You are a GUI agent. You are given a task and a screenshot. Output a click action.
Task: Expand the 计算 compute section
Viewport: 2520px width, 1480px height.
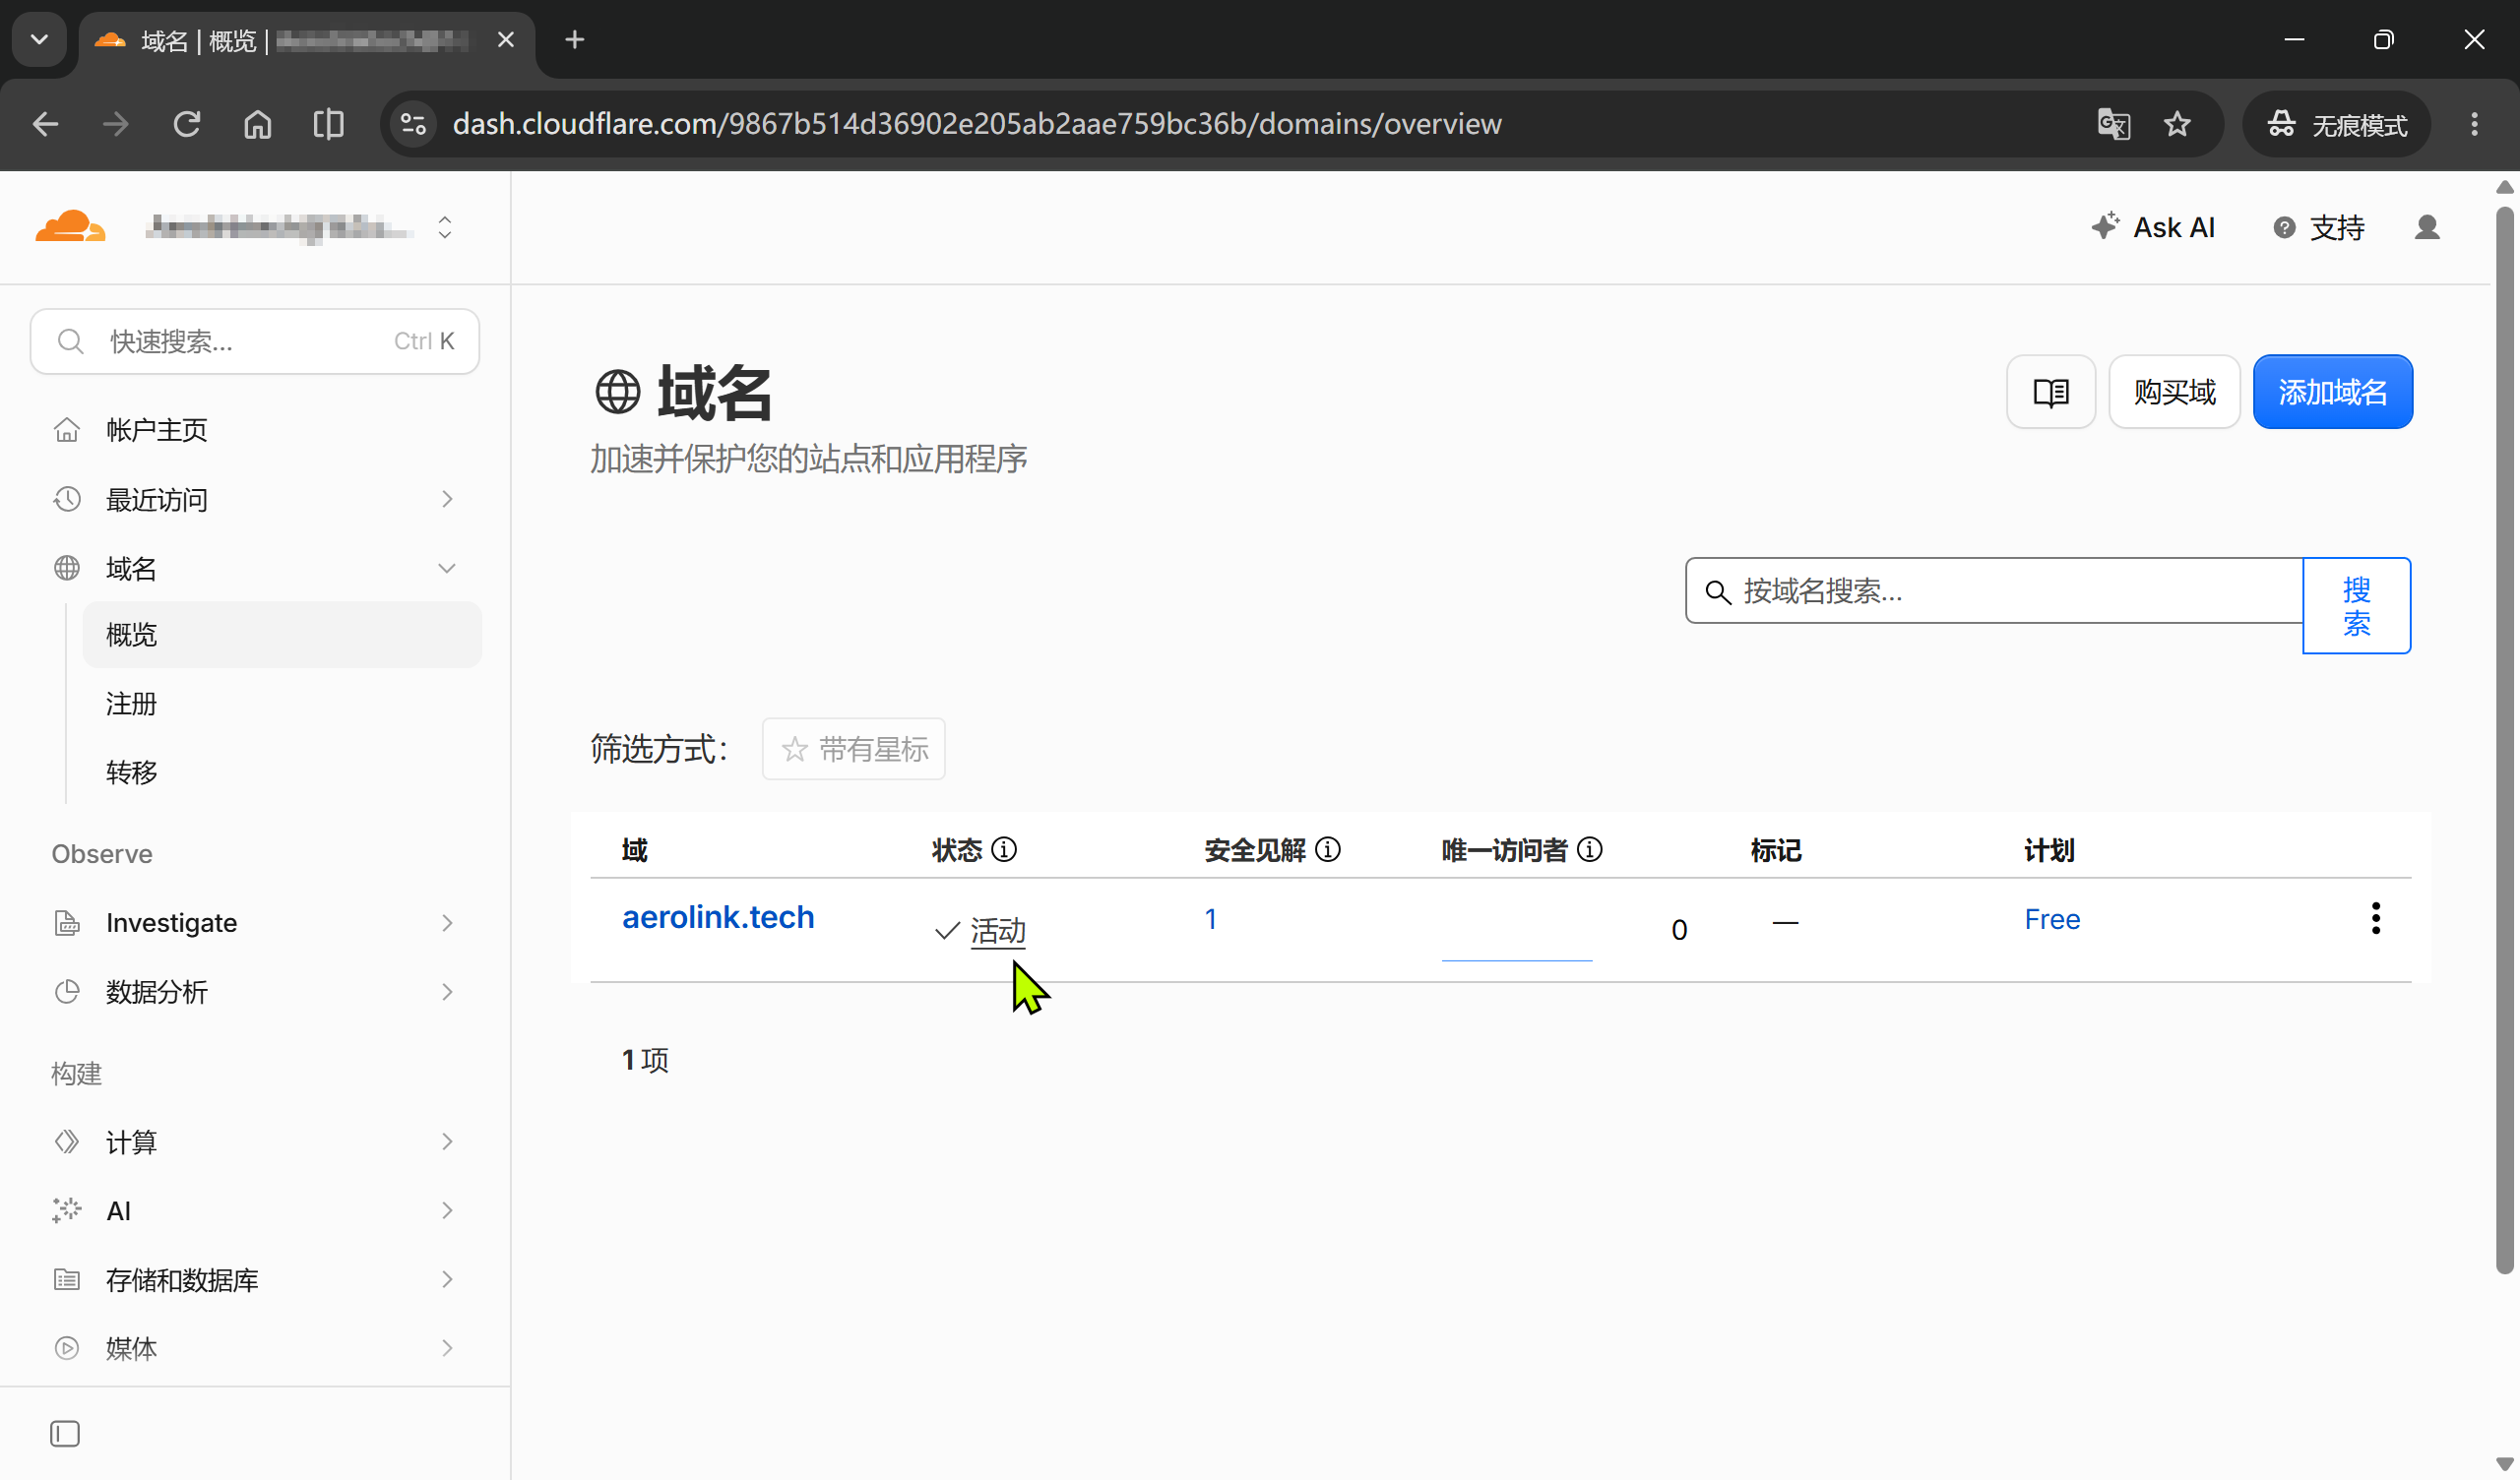254,1141
